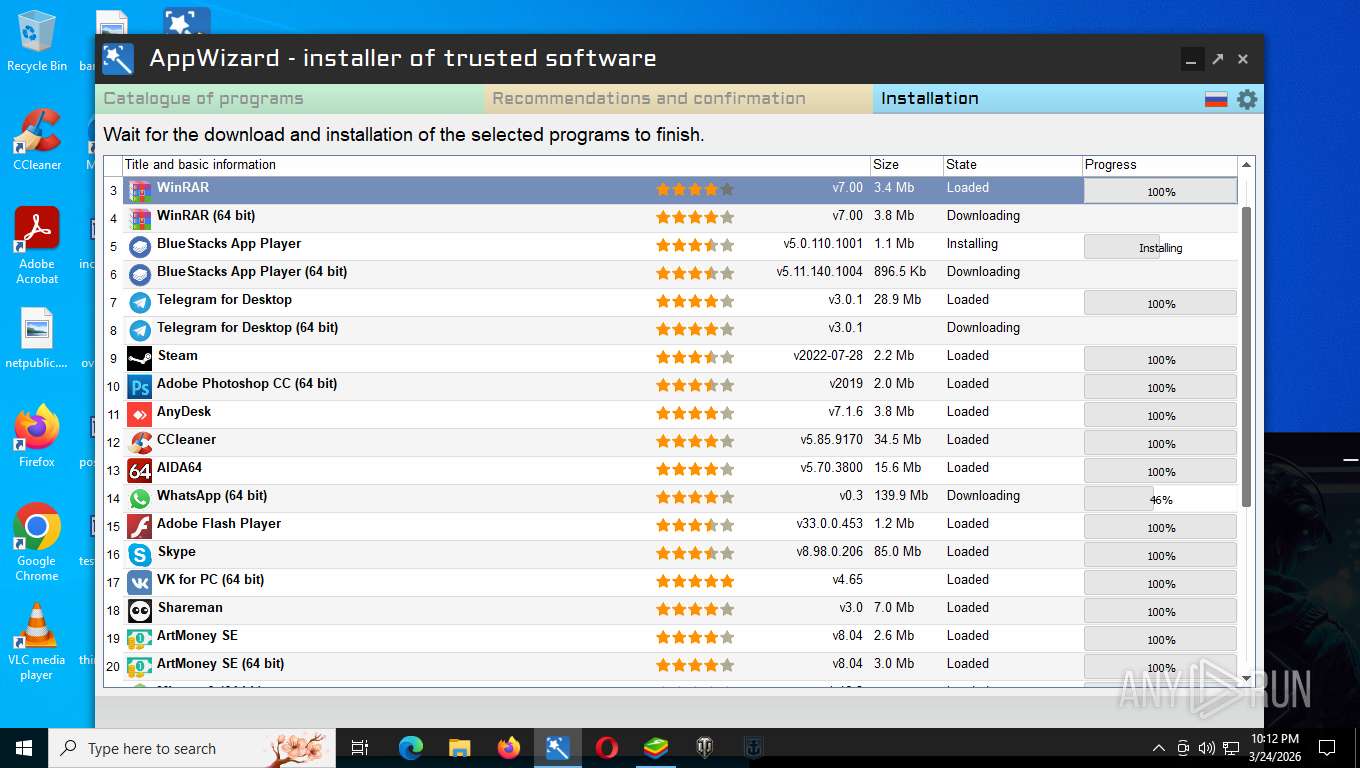Click the CCleaner icon in program list
The width and height of the screenshot is (1360, 768).
tap(140, 442)
